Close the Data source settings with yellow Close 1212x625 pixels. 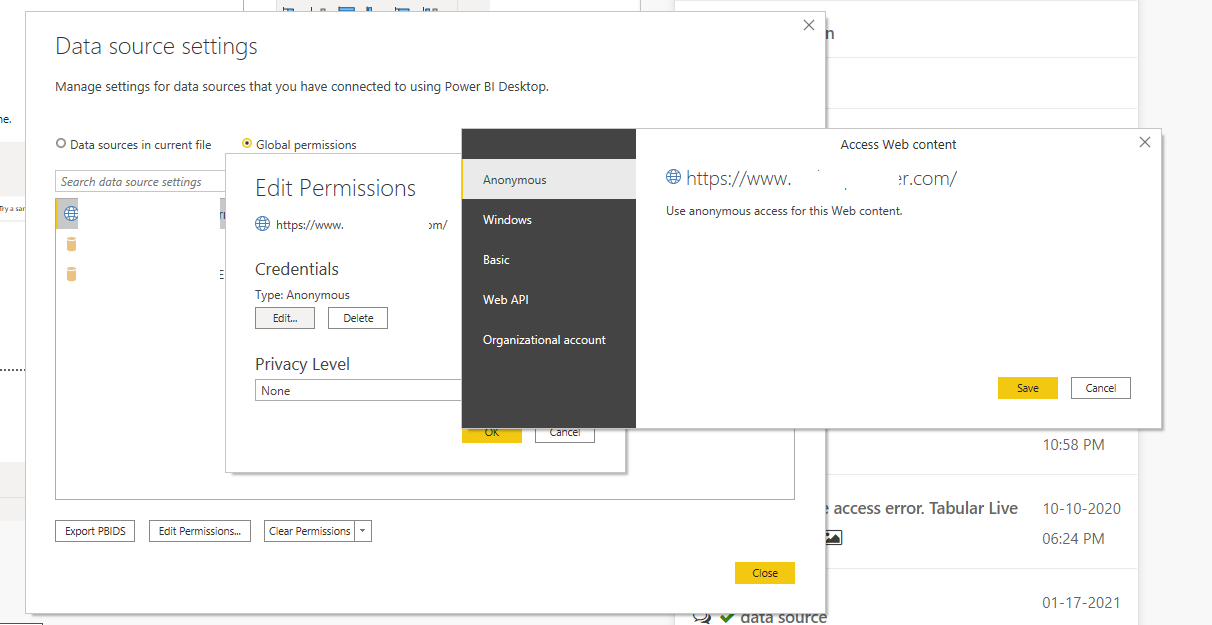[765, 573]
